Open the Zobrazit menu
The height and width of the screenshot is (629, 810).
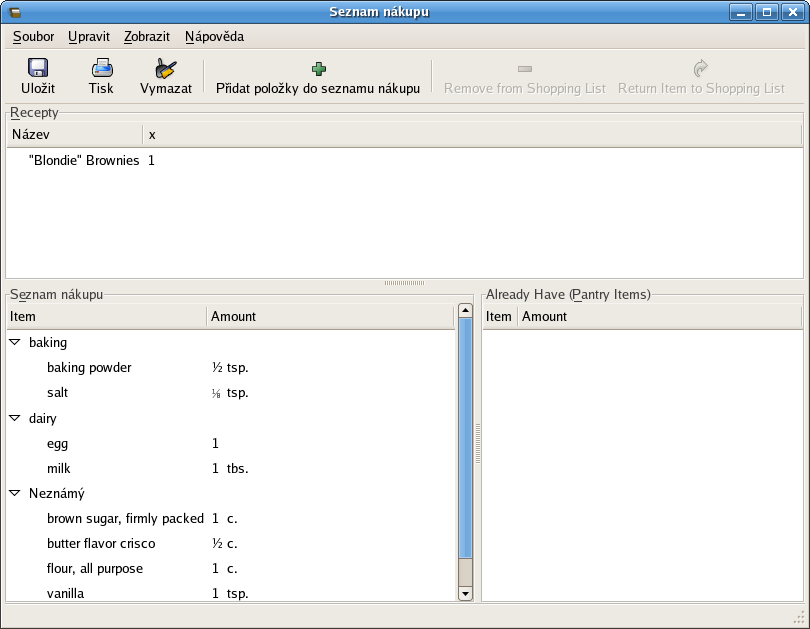(146, 37)
